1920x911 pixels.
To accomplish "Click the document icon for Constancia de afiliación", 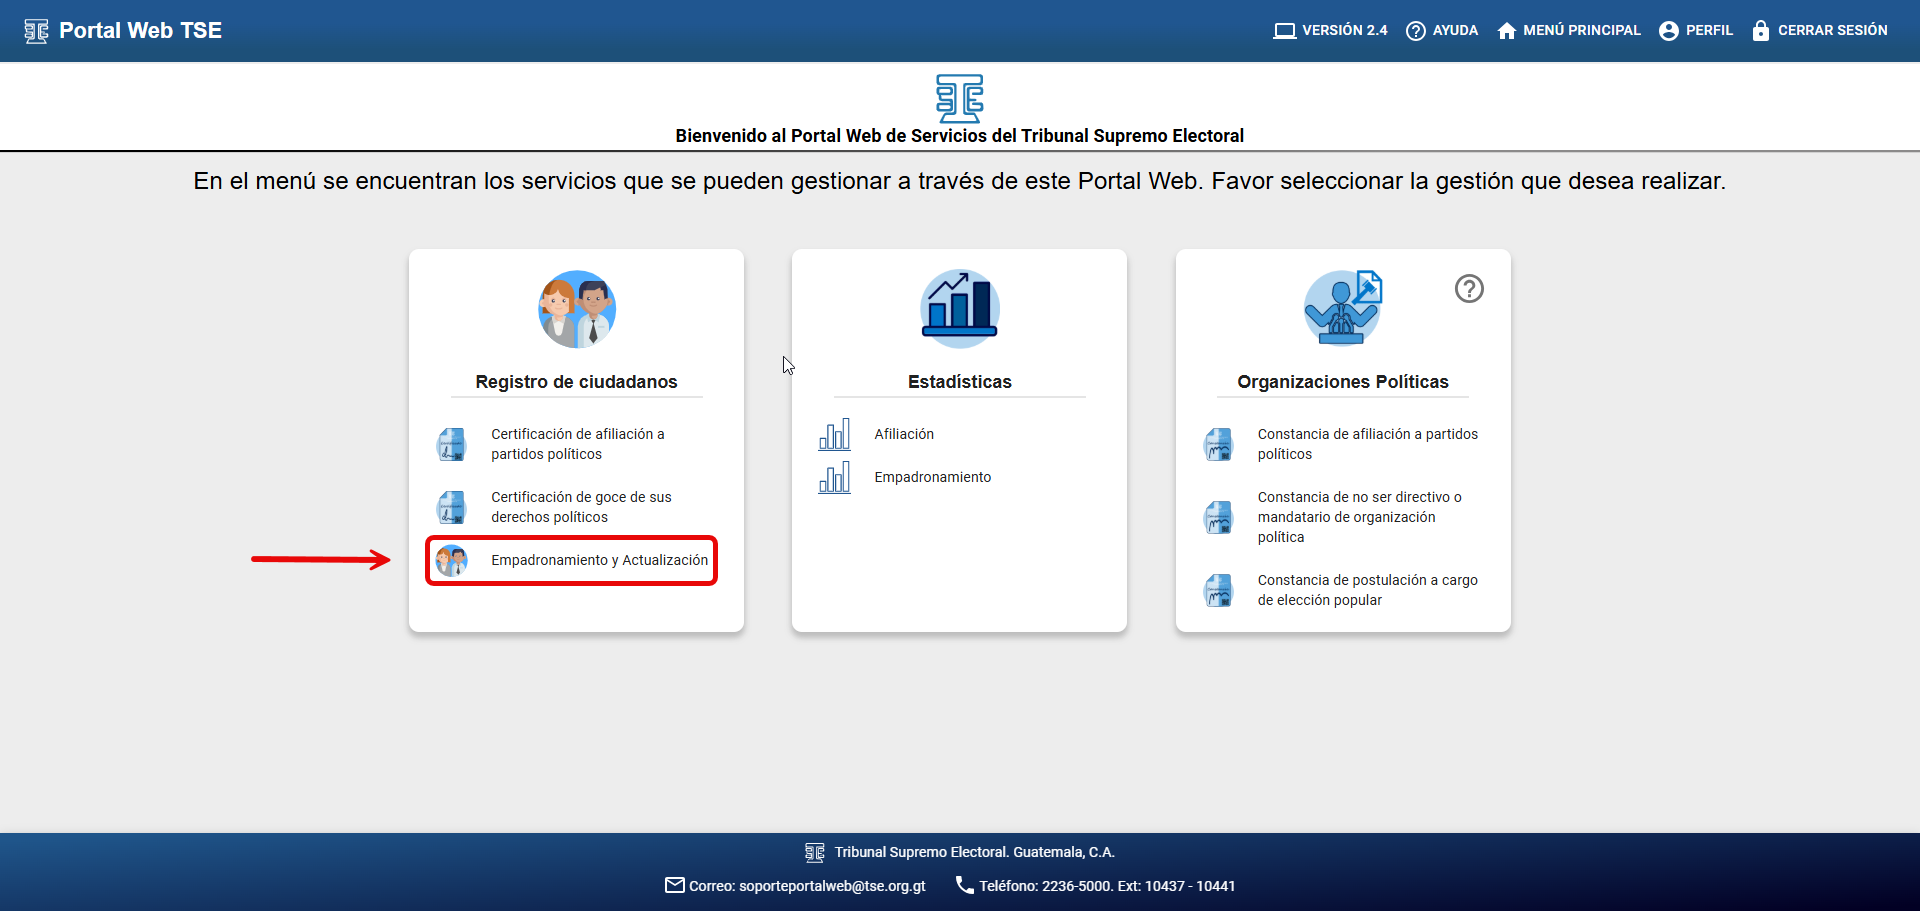I will tap(1218, 444).
